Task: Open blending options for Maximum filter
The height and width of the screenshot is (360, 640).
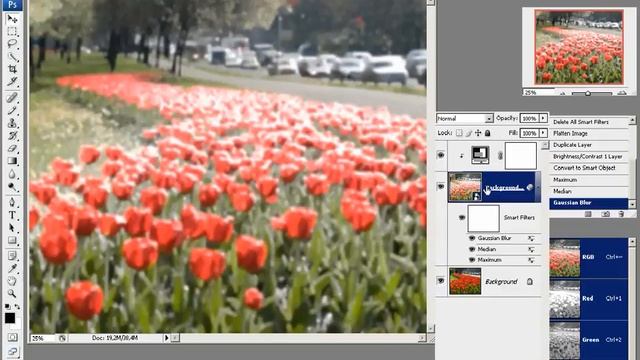Action: point(531,260)
